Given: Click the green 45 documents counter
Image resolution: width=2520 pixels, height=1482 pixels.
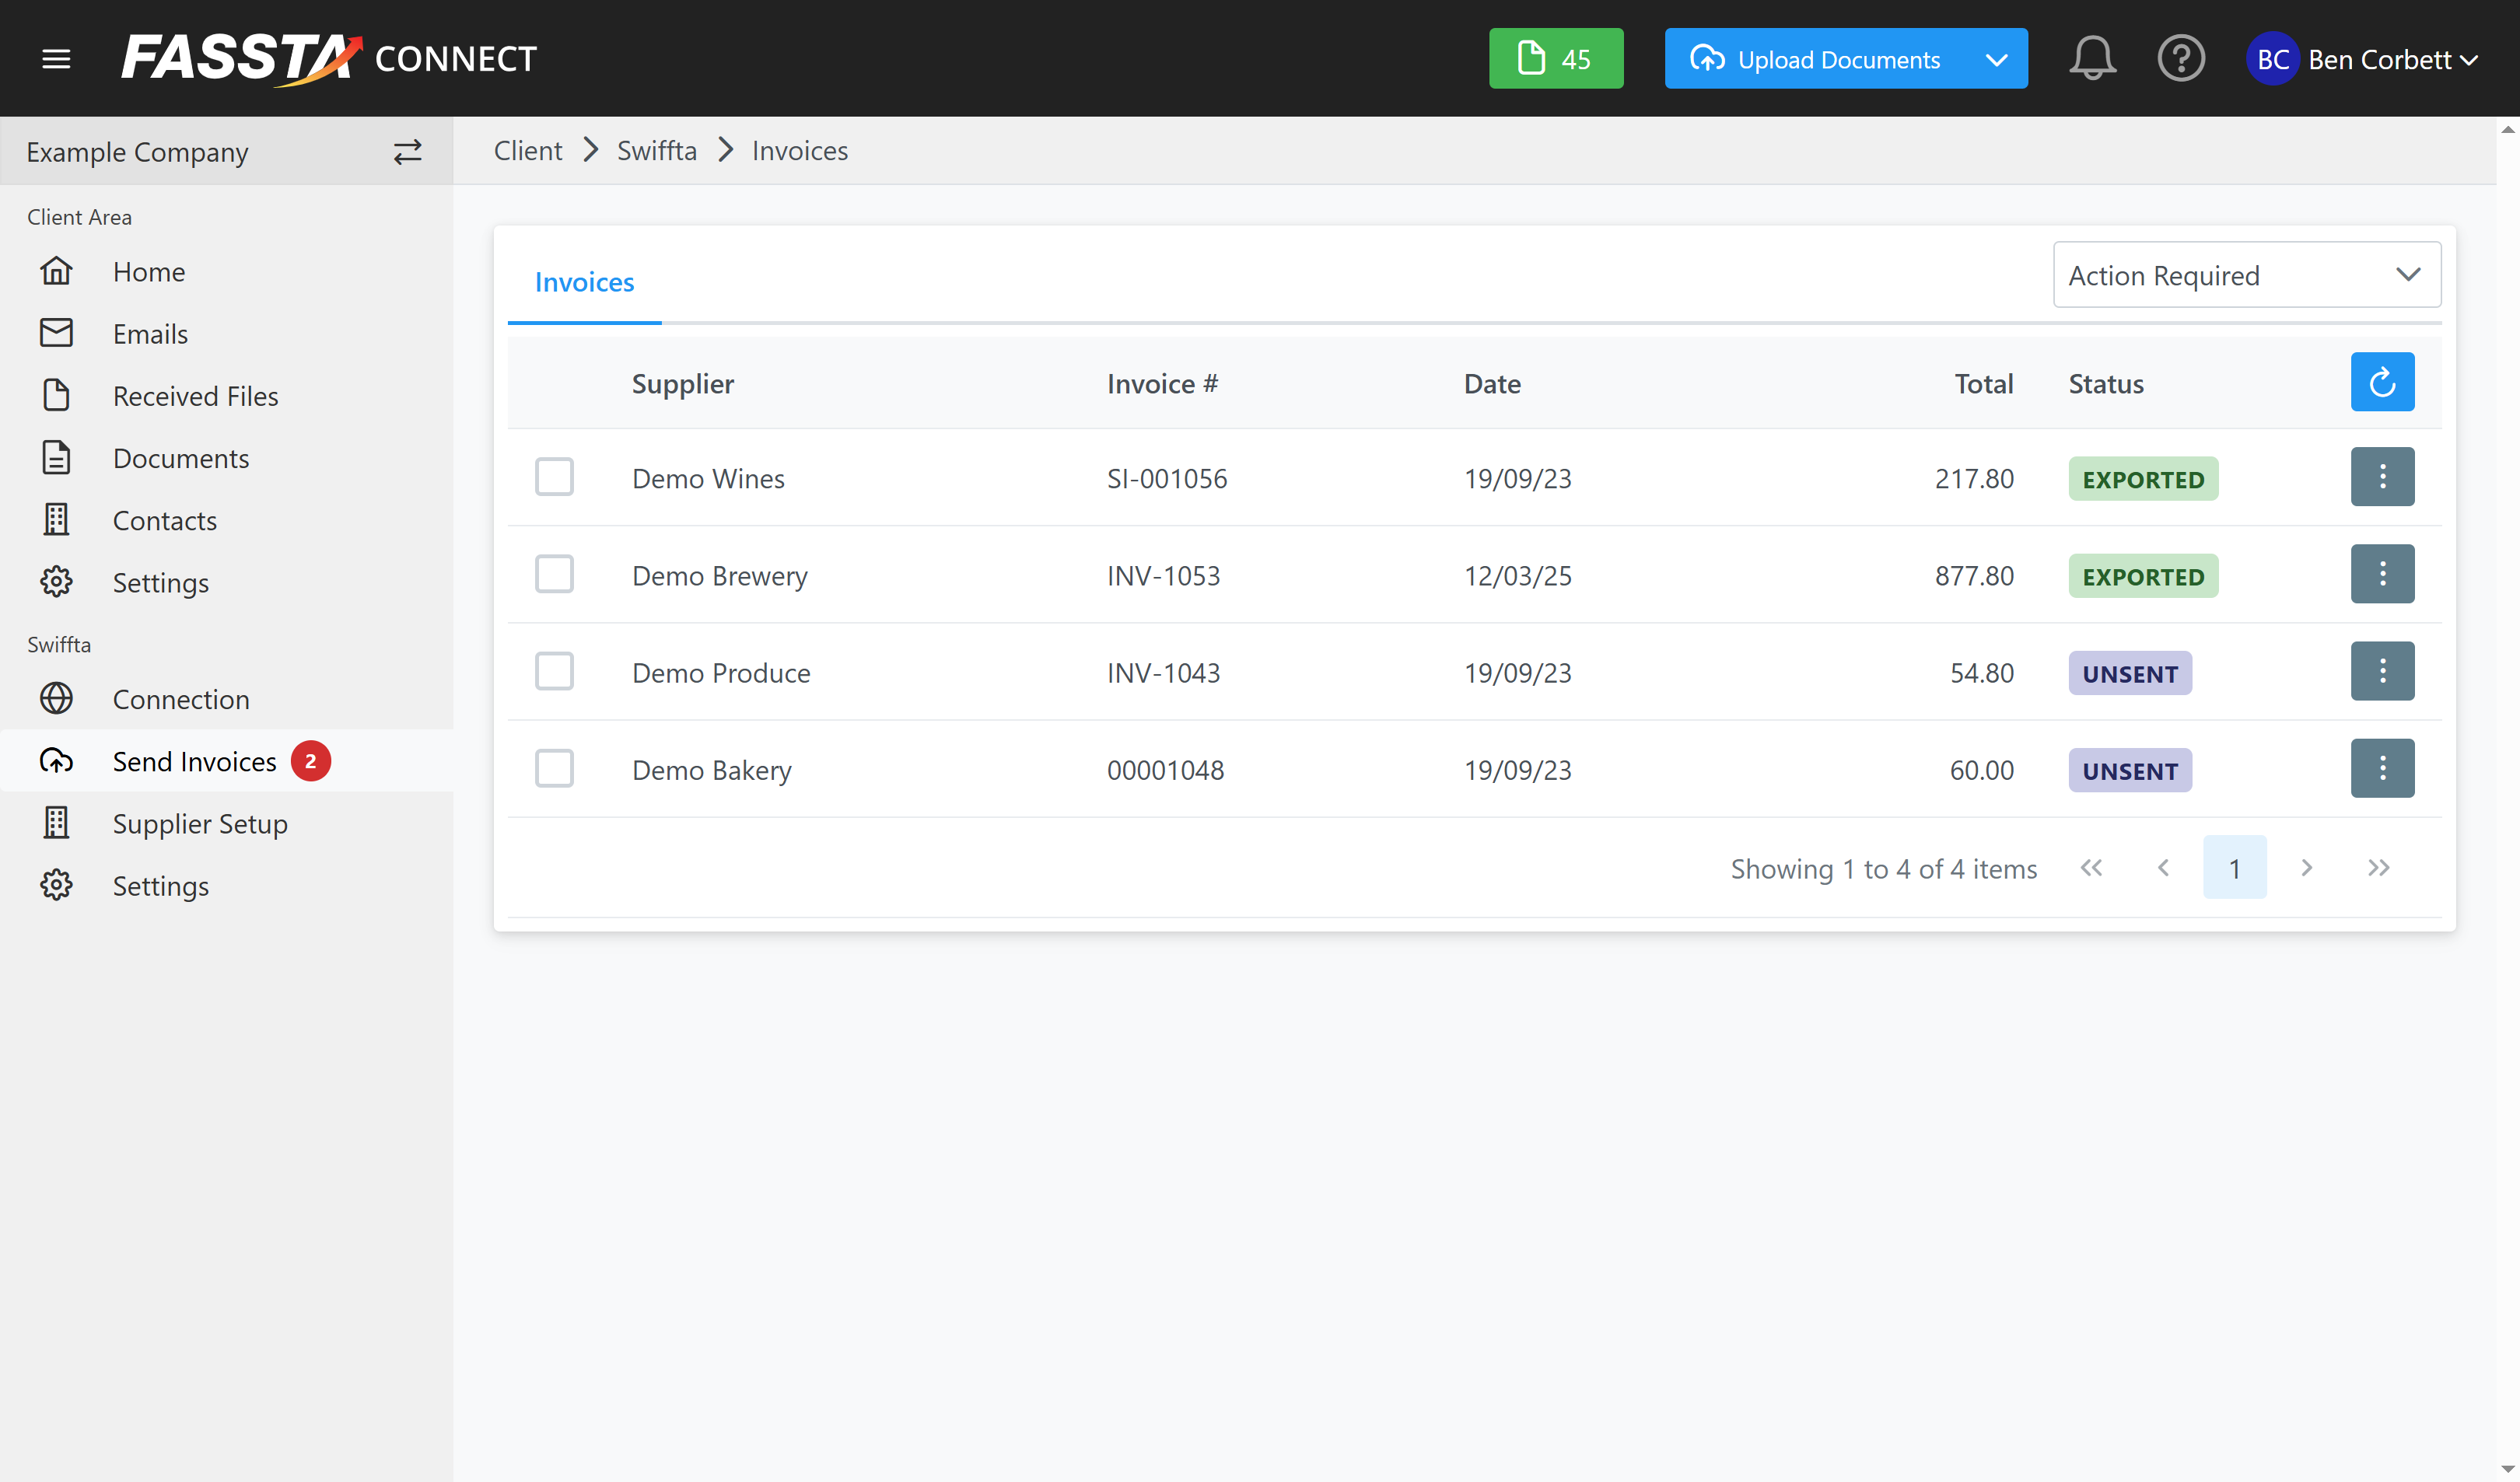Looking at the screenshot, I should pos(1555,59).
